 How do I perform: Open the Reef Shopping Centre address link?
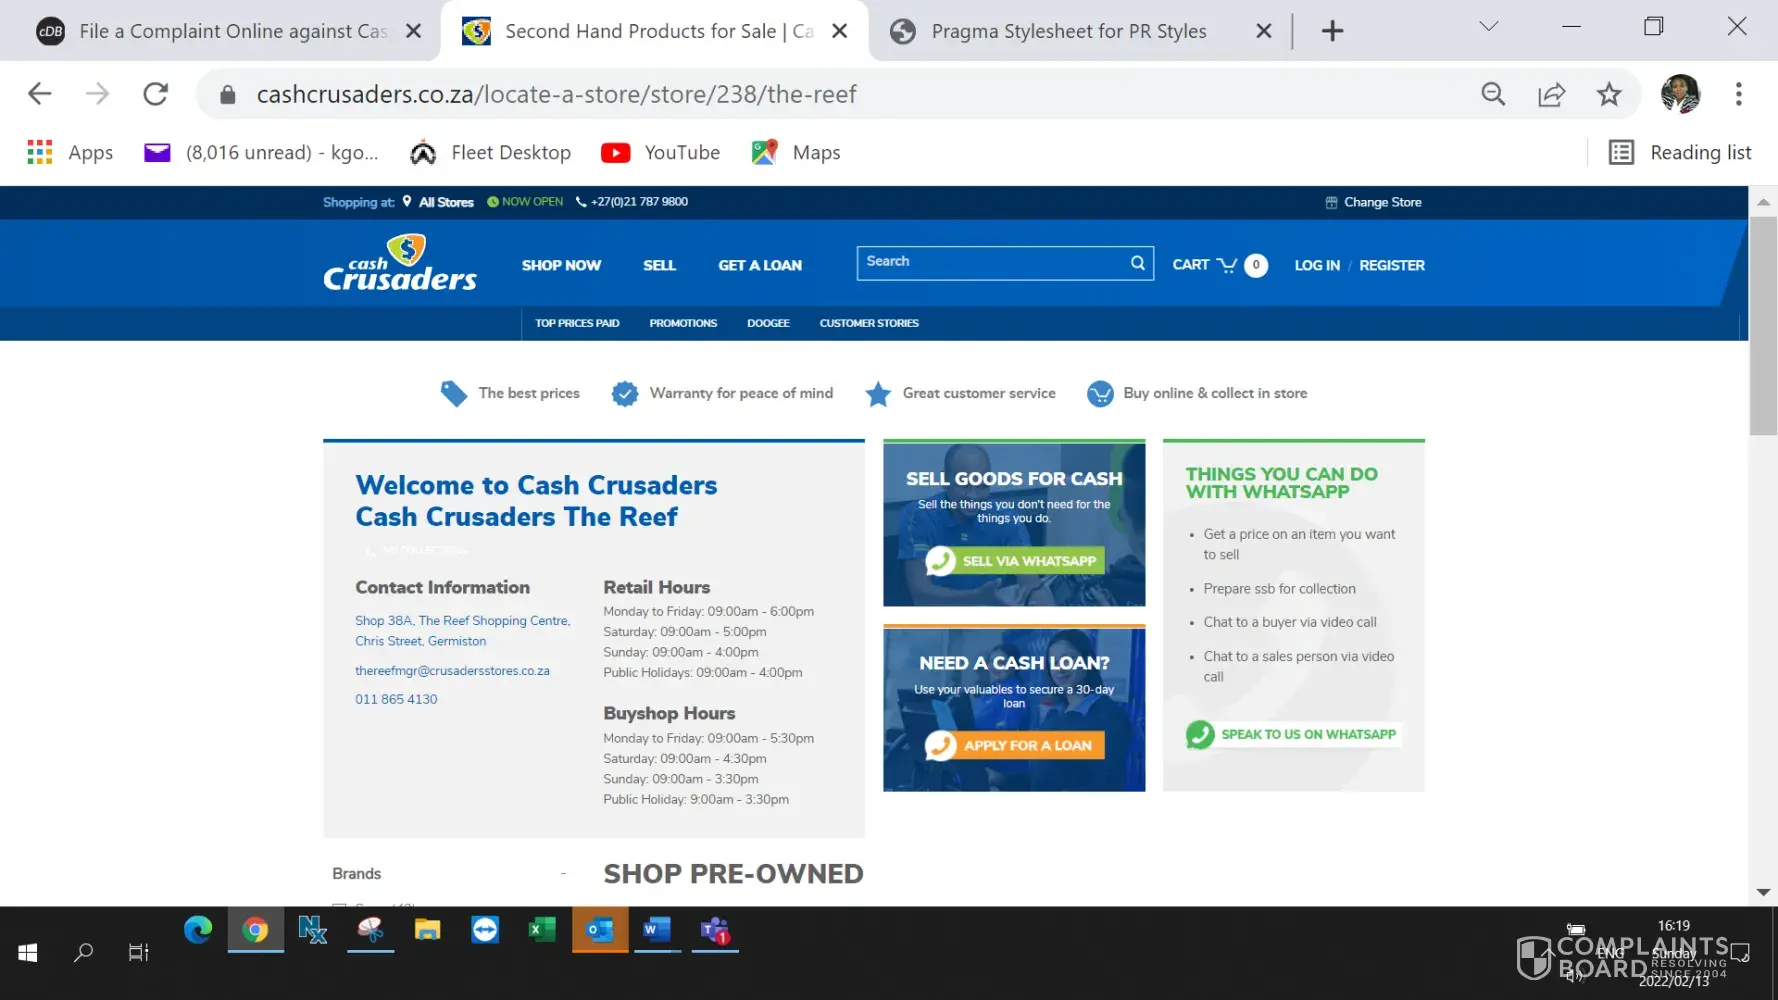point(463,631)
